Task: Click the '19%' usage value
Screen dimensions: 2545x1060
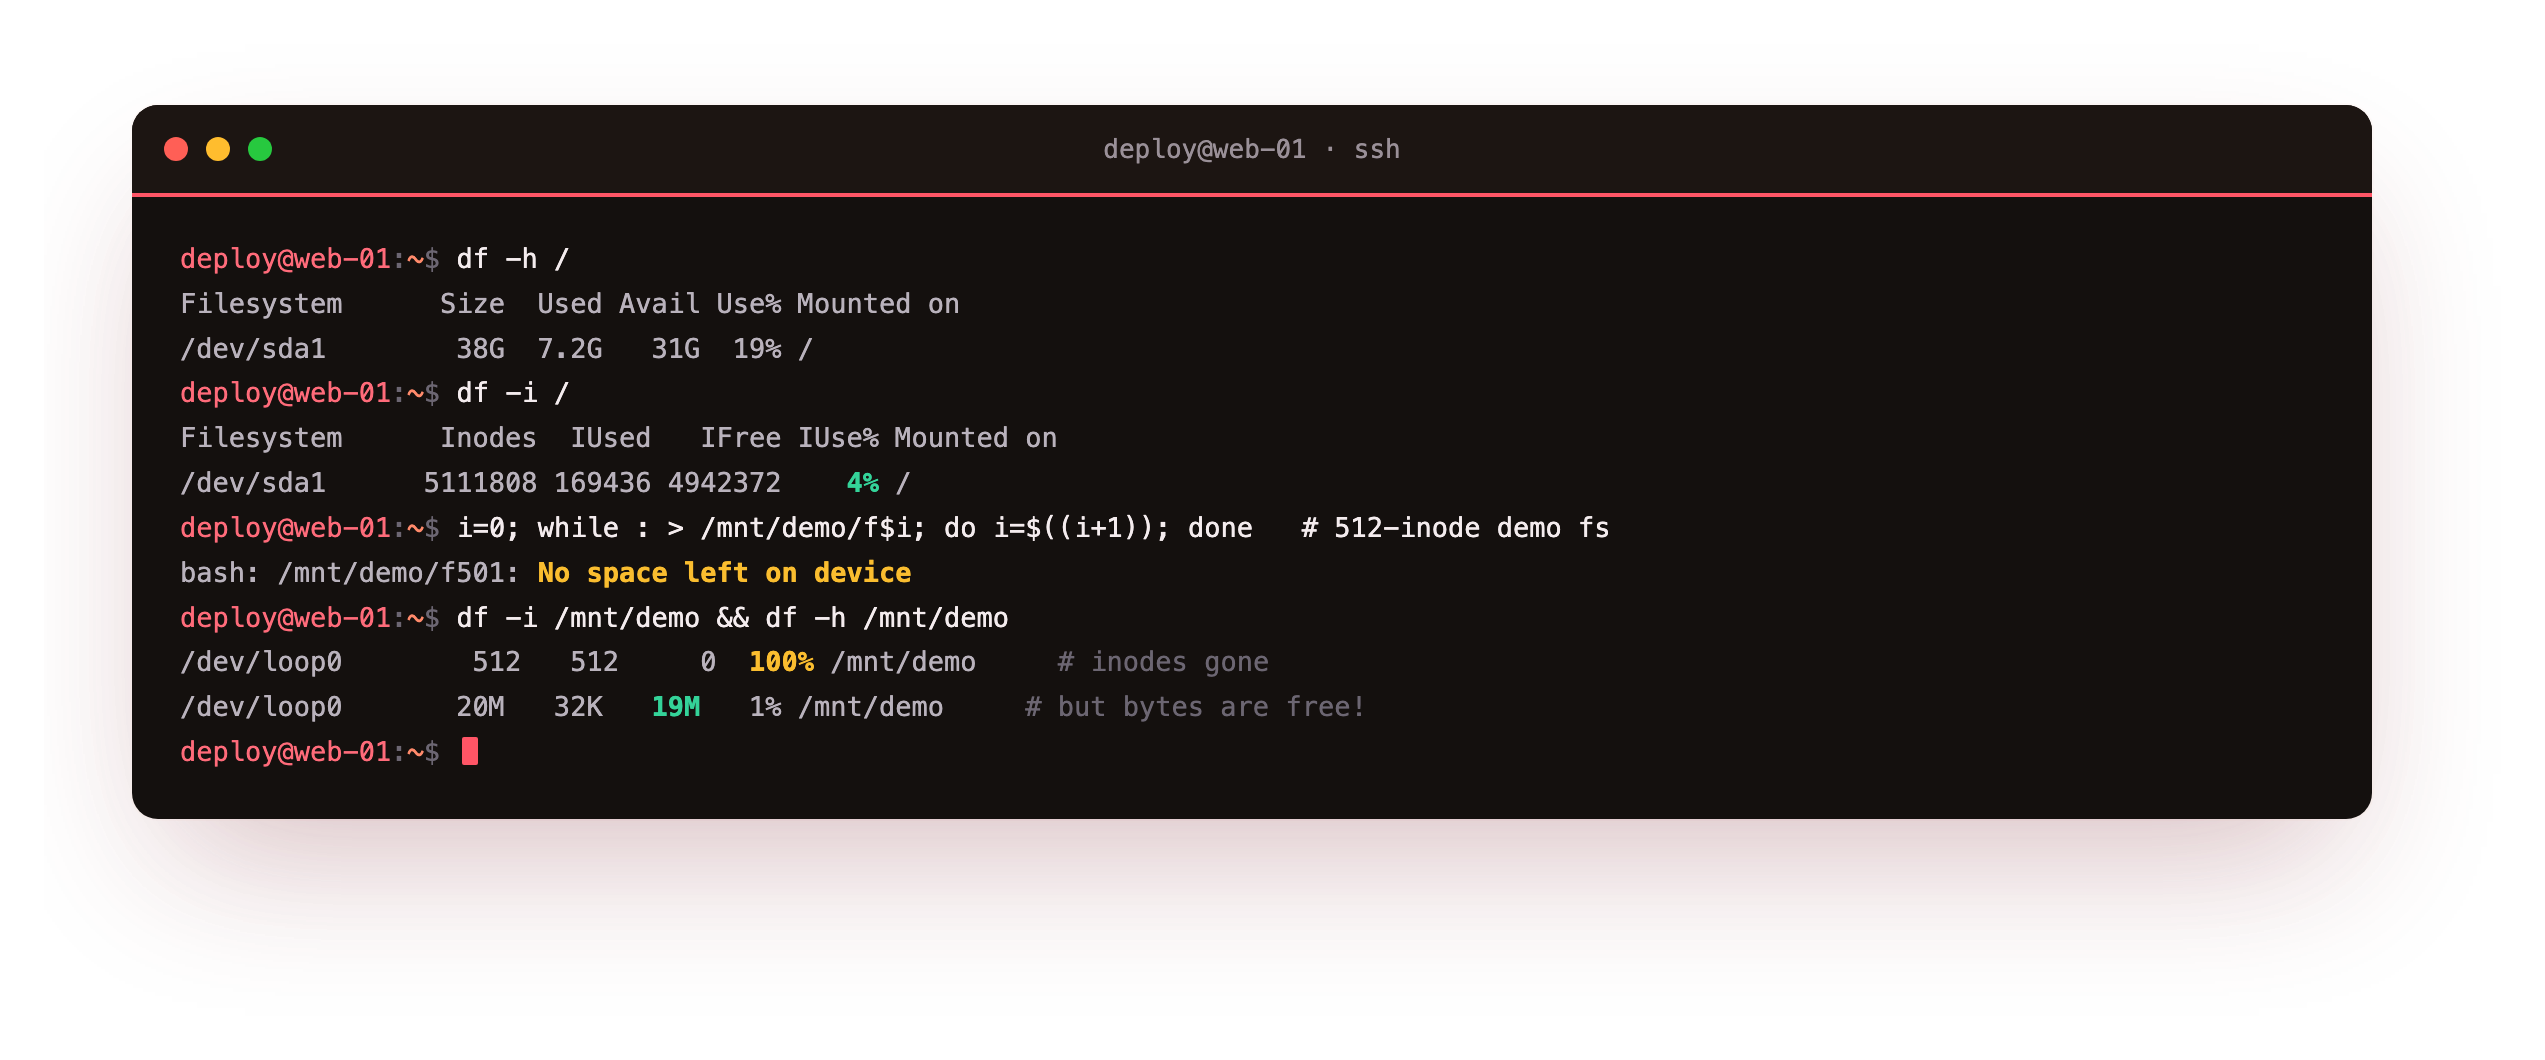Action: (x=757, y=349)
